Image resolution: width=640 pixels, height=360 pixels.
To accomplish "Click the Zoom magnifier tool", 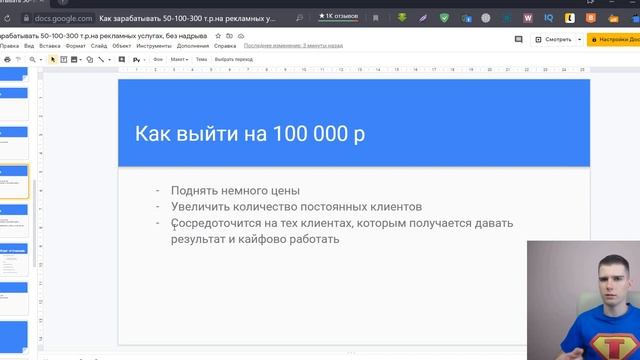I will (32, 60).
